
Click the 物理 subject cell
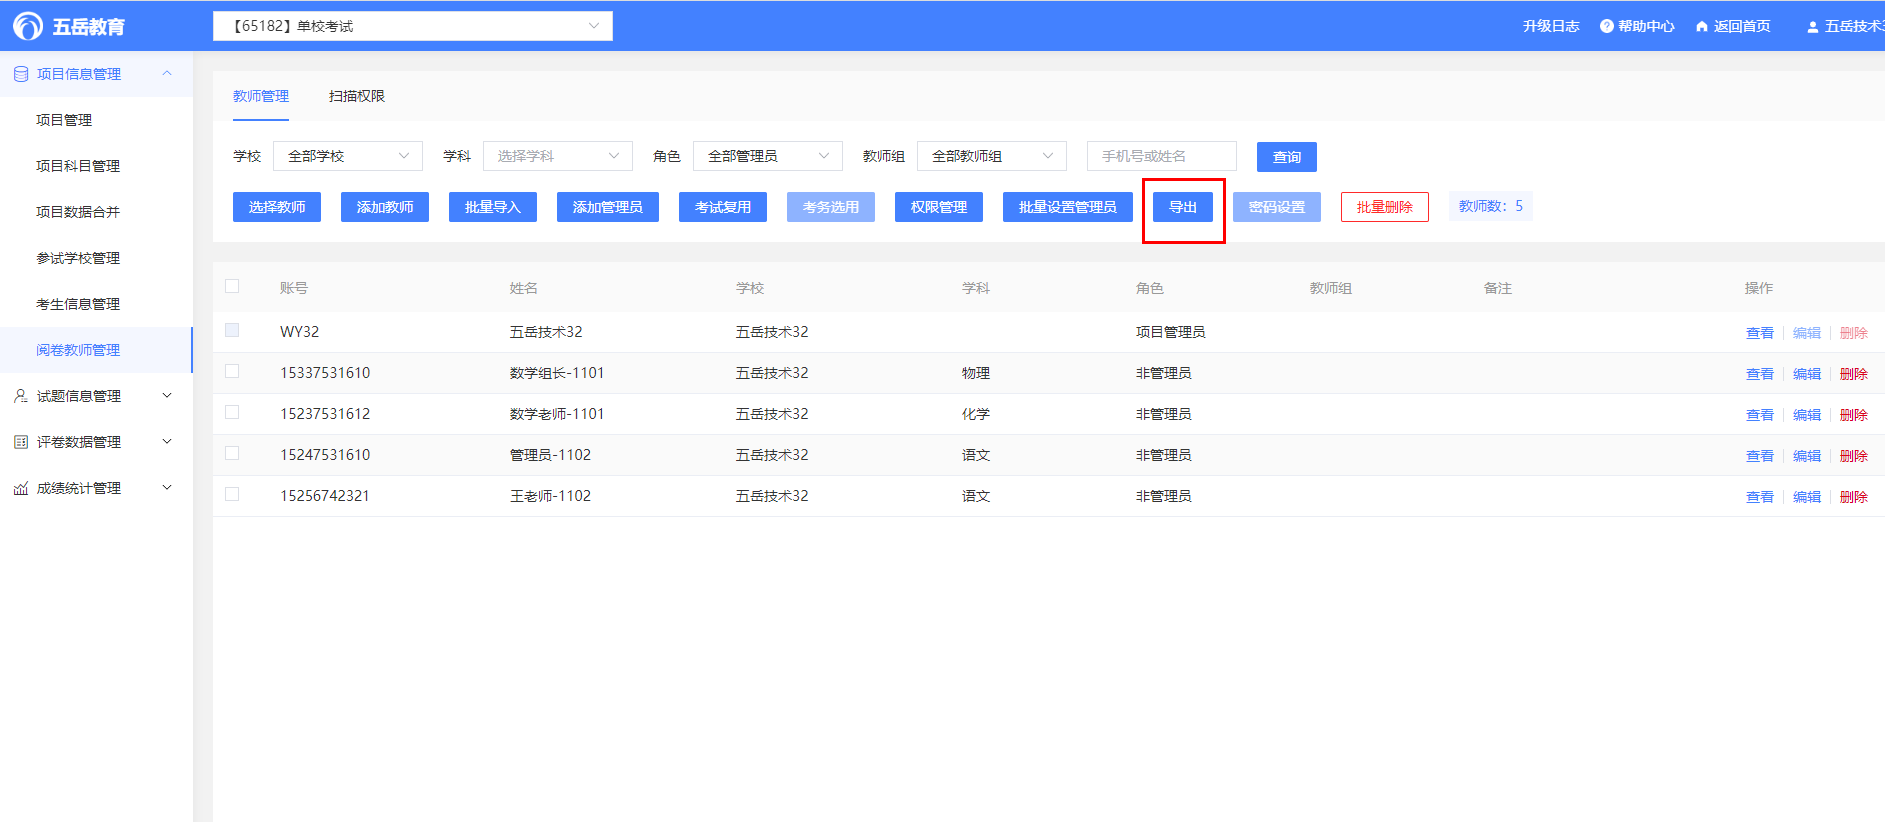click(x=976, y=373)
